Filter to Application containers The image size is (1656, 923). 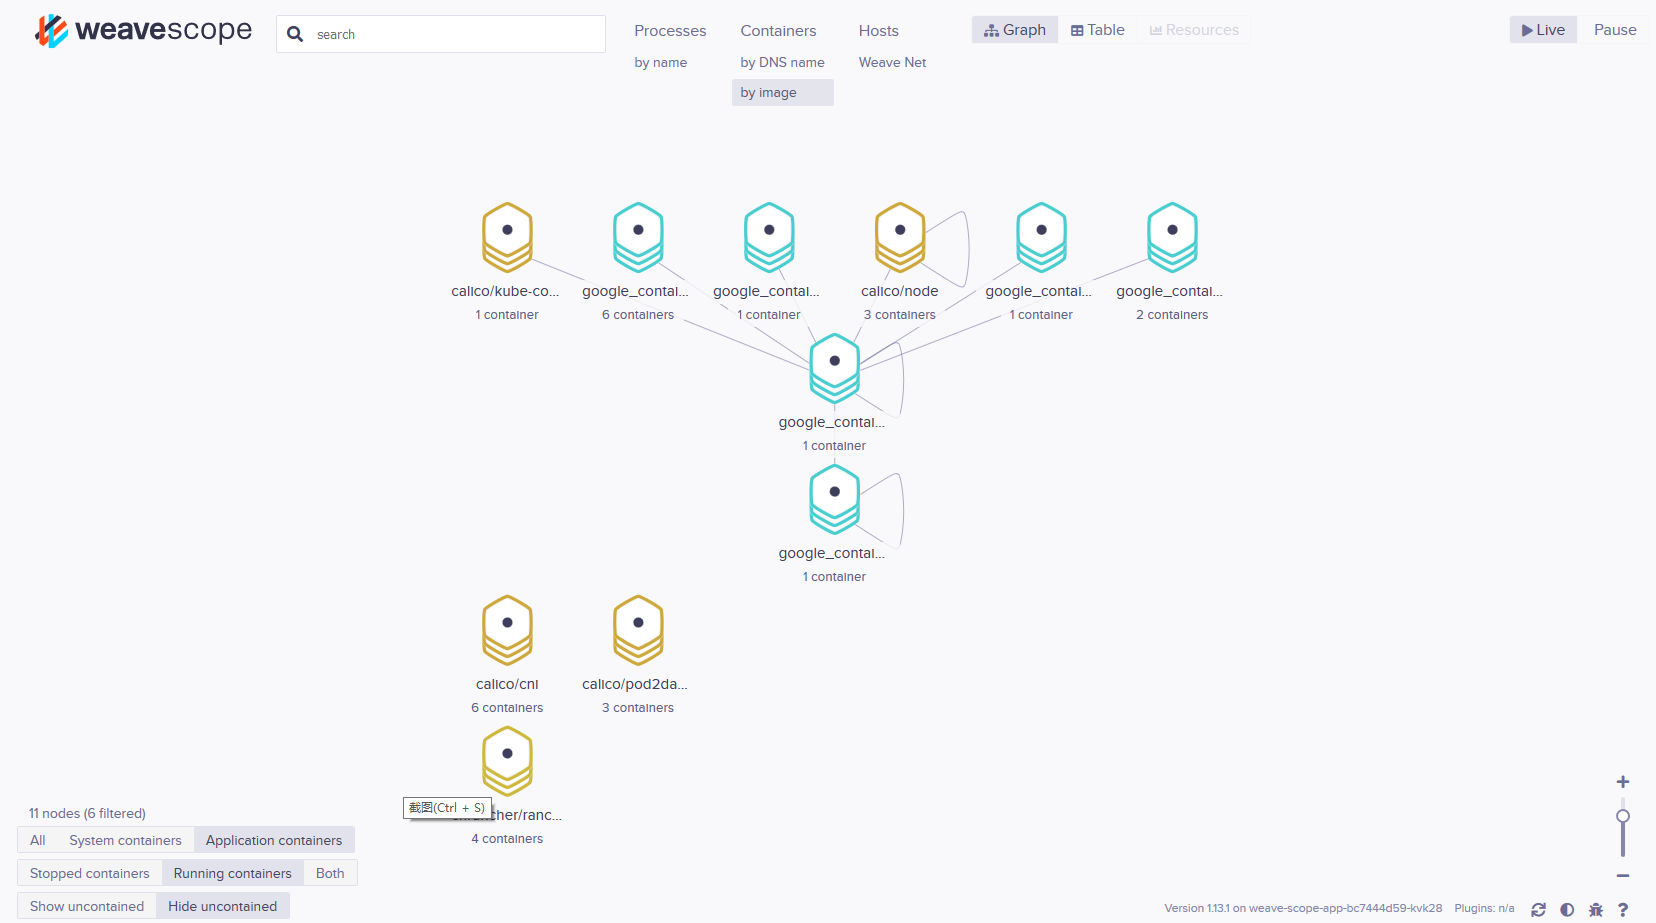[x=274, y=840]
